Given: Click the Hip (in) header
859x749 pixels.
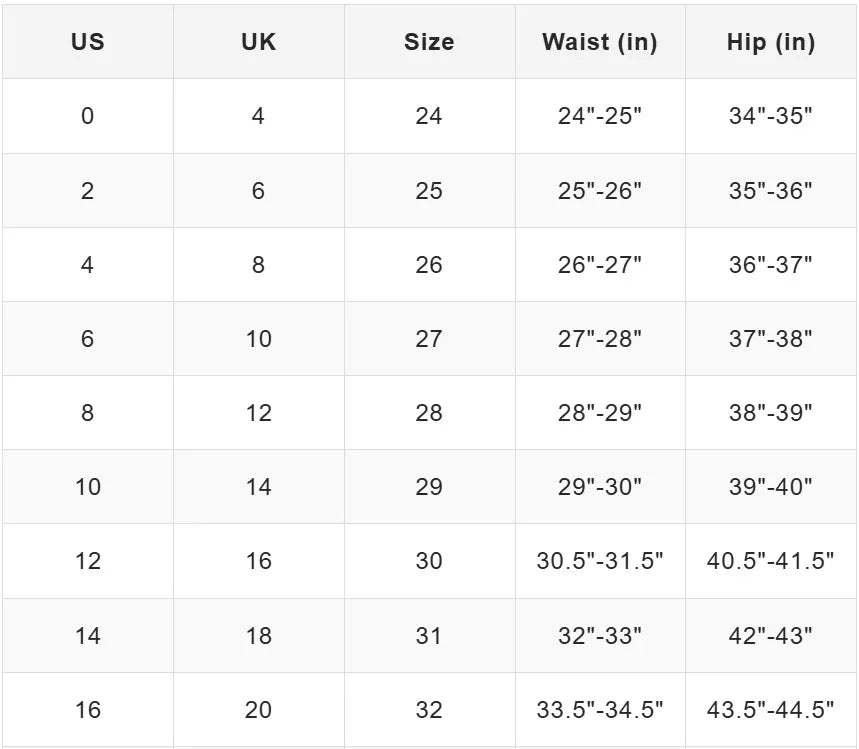Looking at the screenshot, I should point(771,42).
